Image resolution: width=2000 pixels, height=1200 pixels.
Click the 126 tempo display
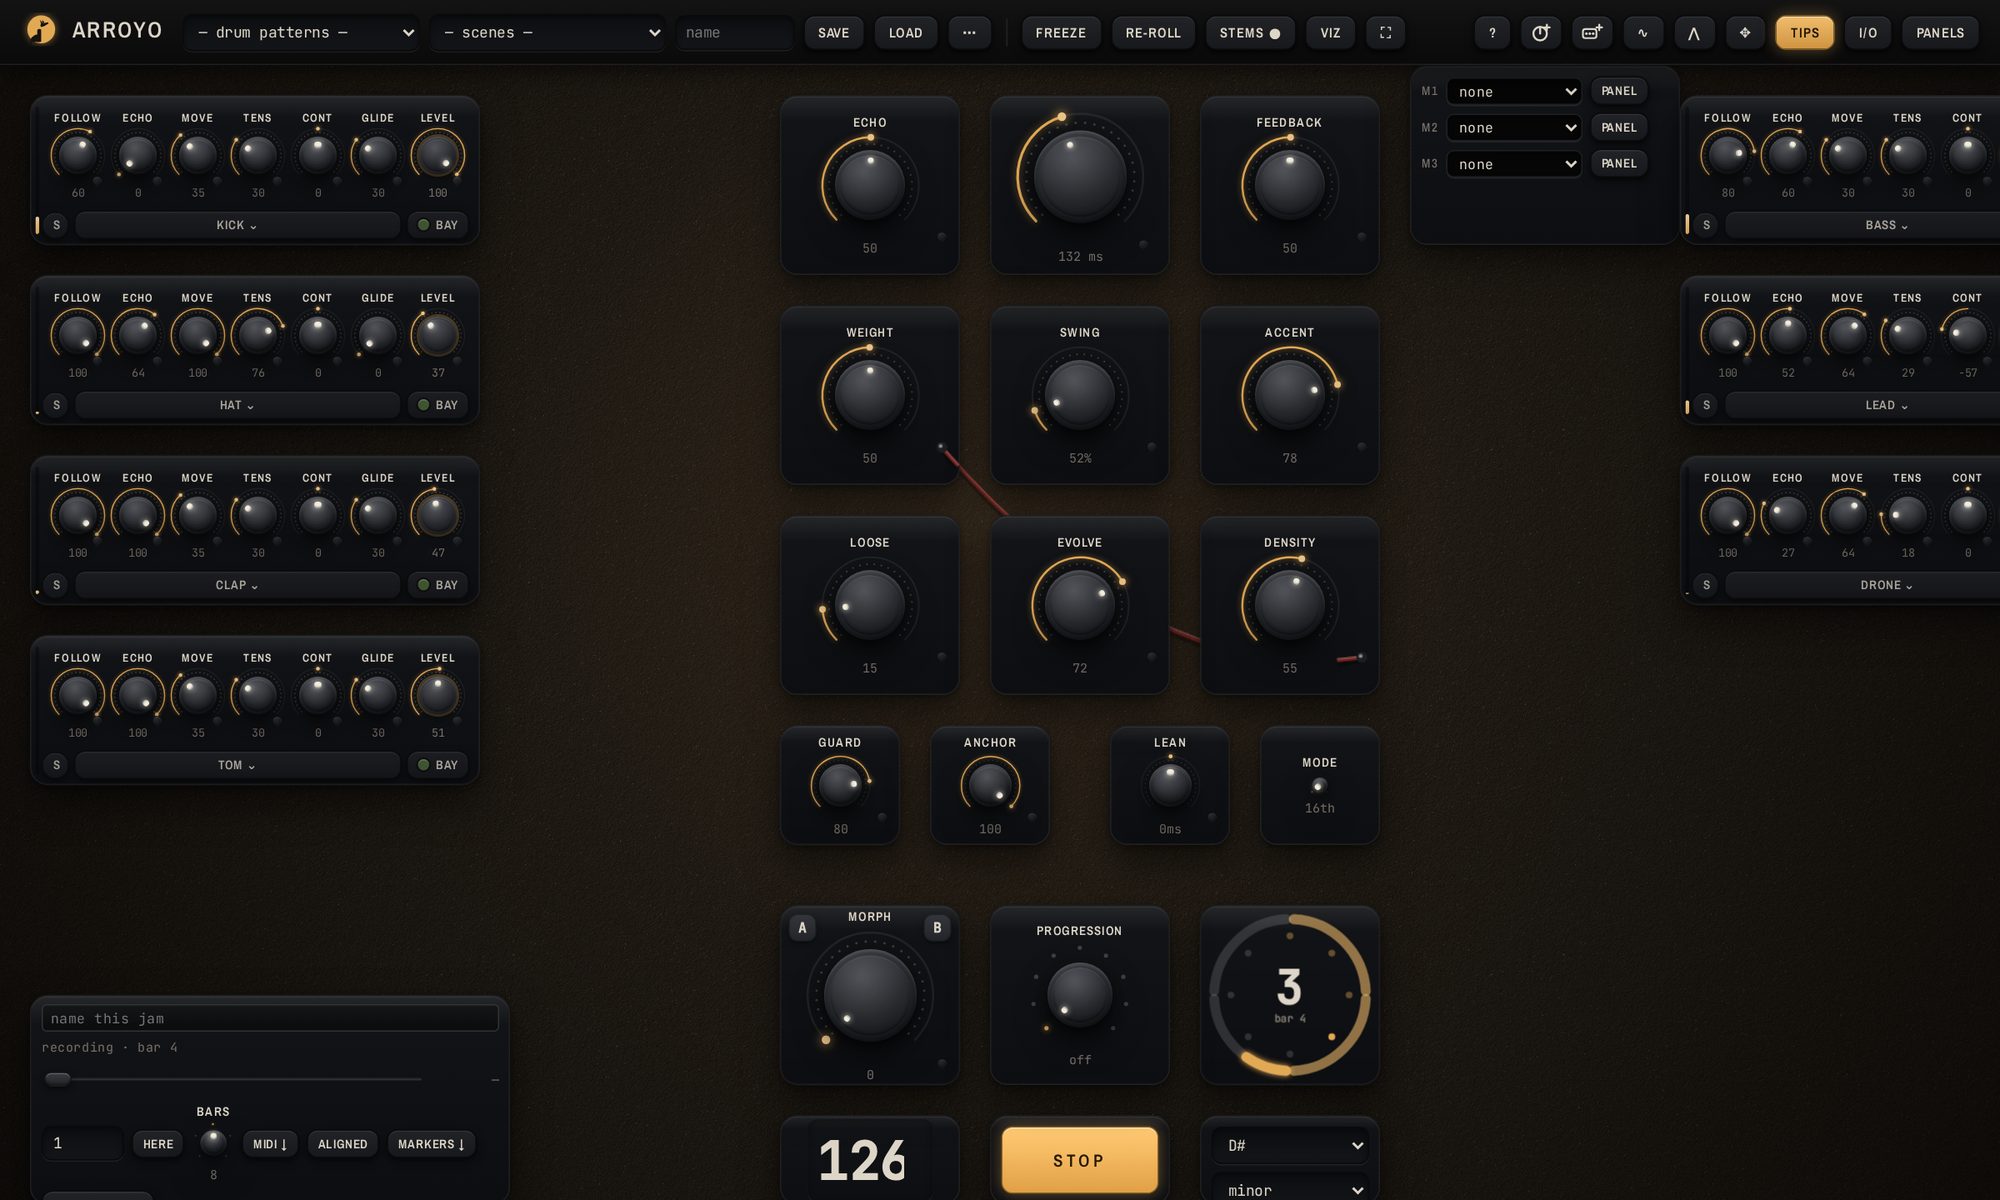click(862, 1160)
